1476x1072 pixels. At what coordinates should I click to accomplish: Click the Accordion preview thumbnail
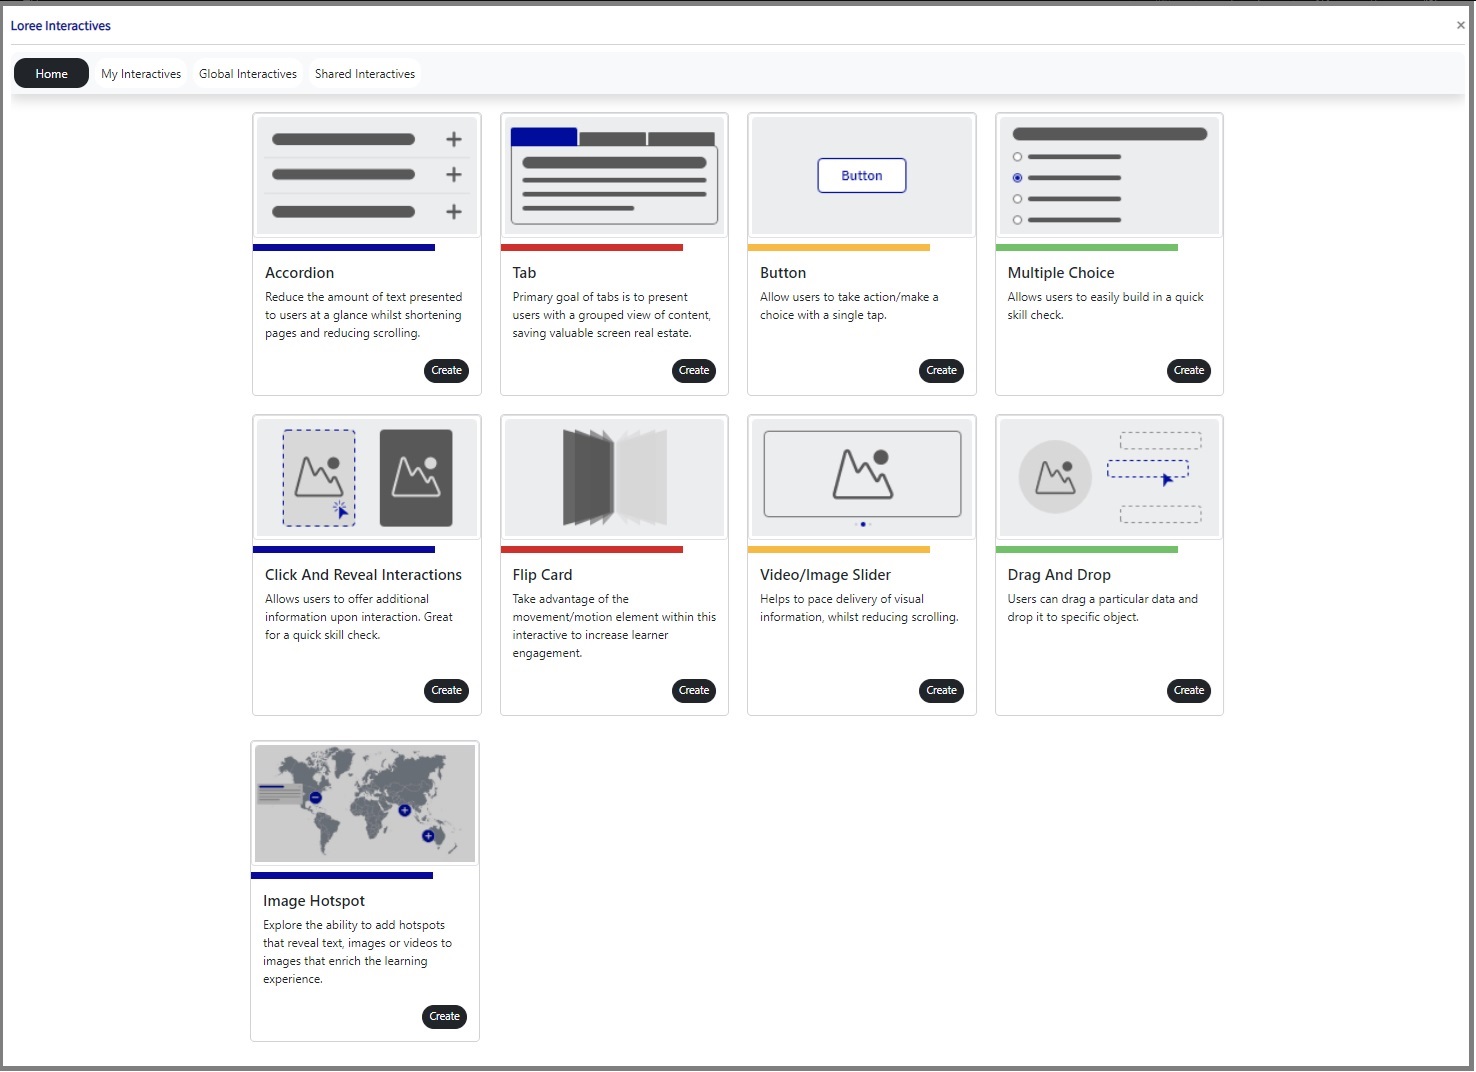click(367, 175)
